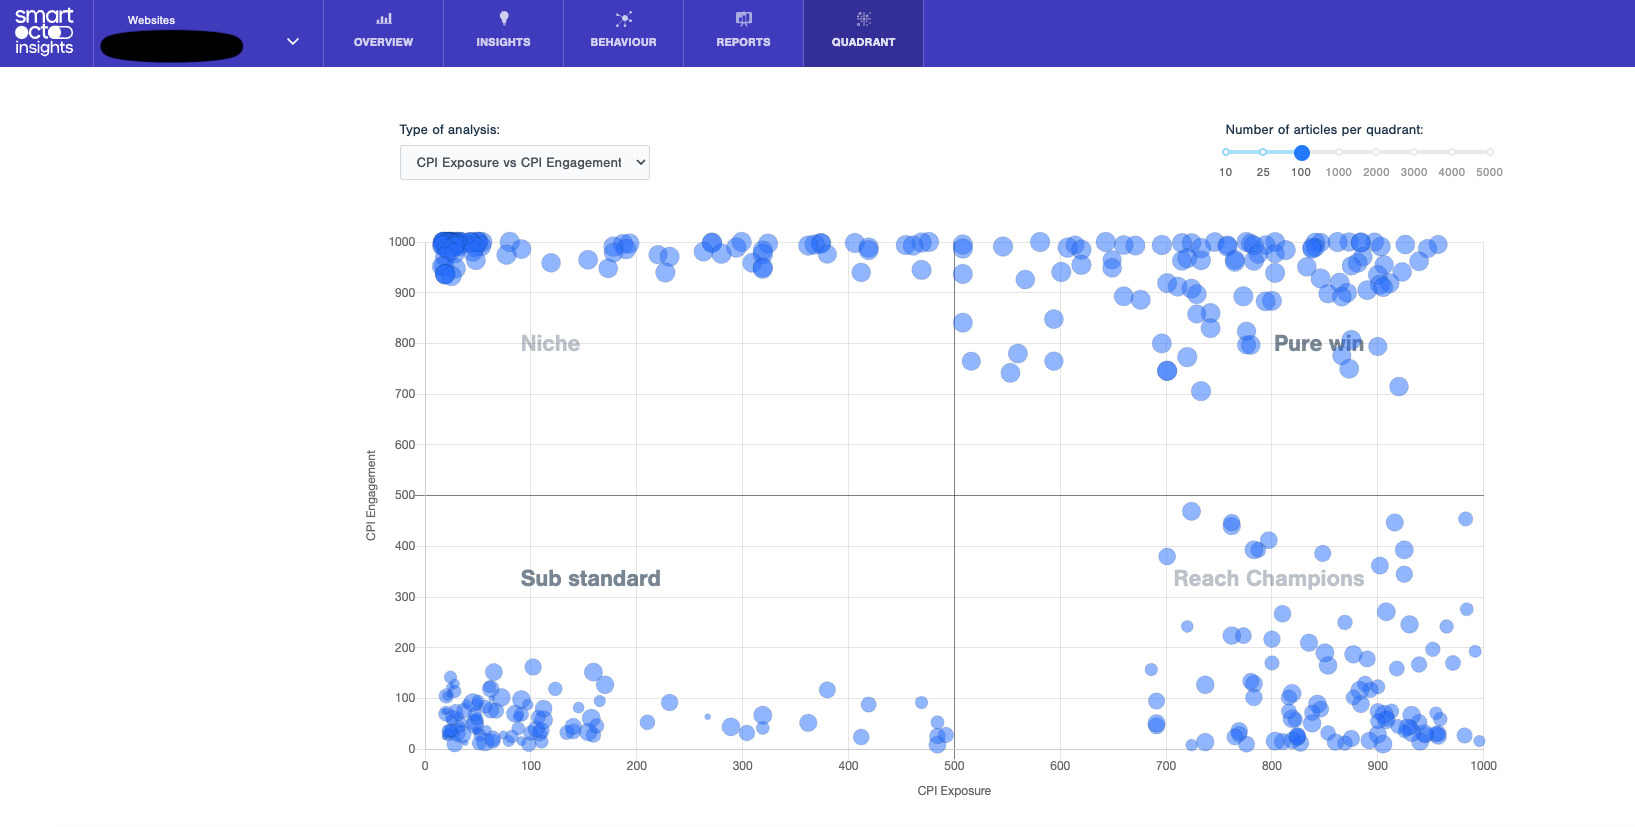This screenshot has height=827, width=1635.
Task: Click the Insights lightbulb icon
Action: click(x=503, y=19)
